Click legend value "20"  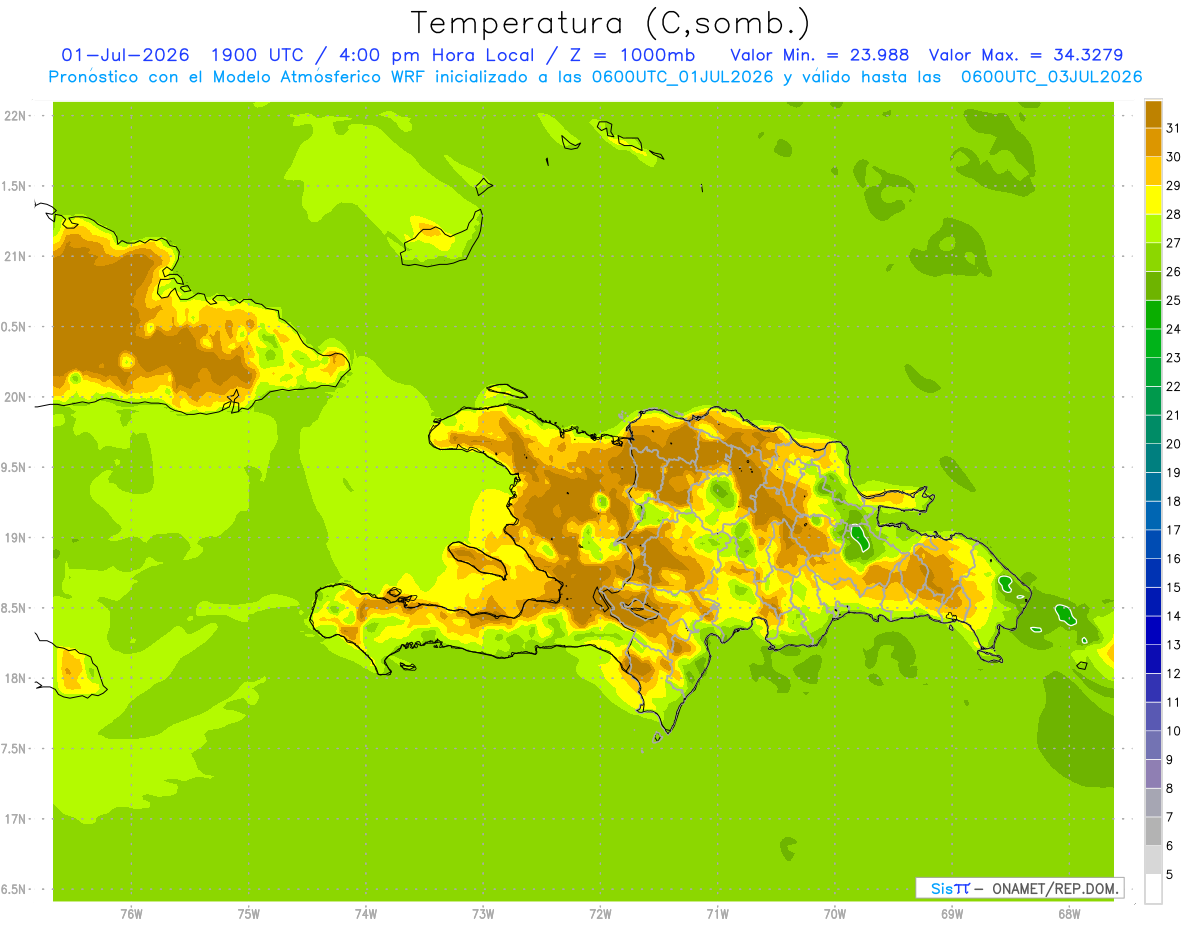tap(1174, 444)
